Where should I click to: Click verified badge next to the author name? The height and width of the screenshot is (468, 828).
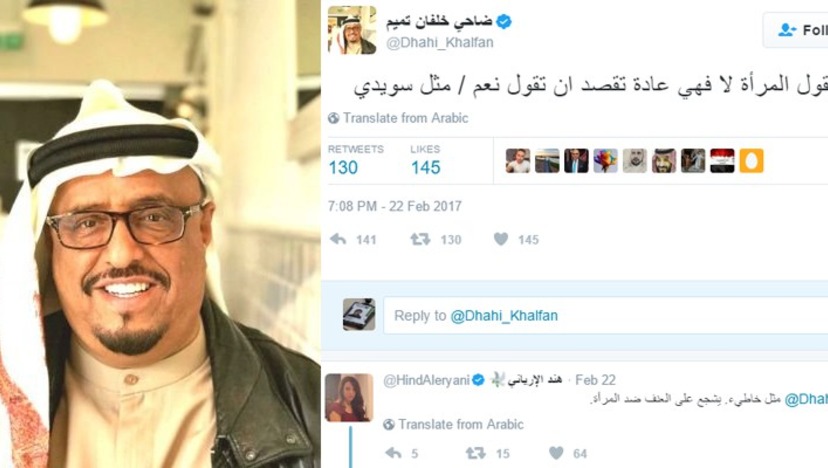point(504,22)
